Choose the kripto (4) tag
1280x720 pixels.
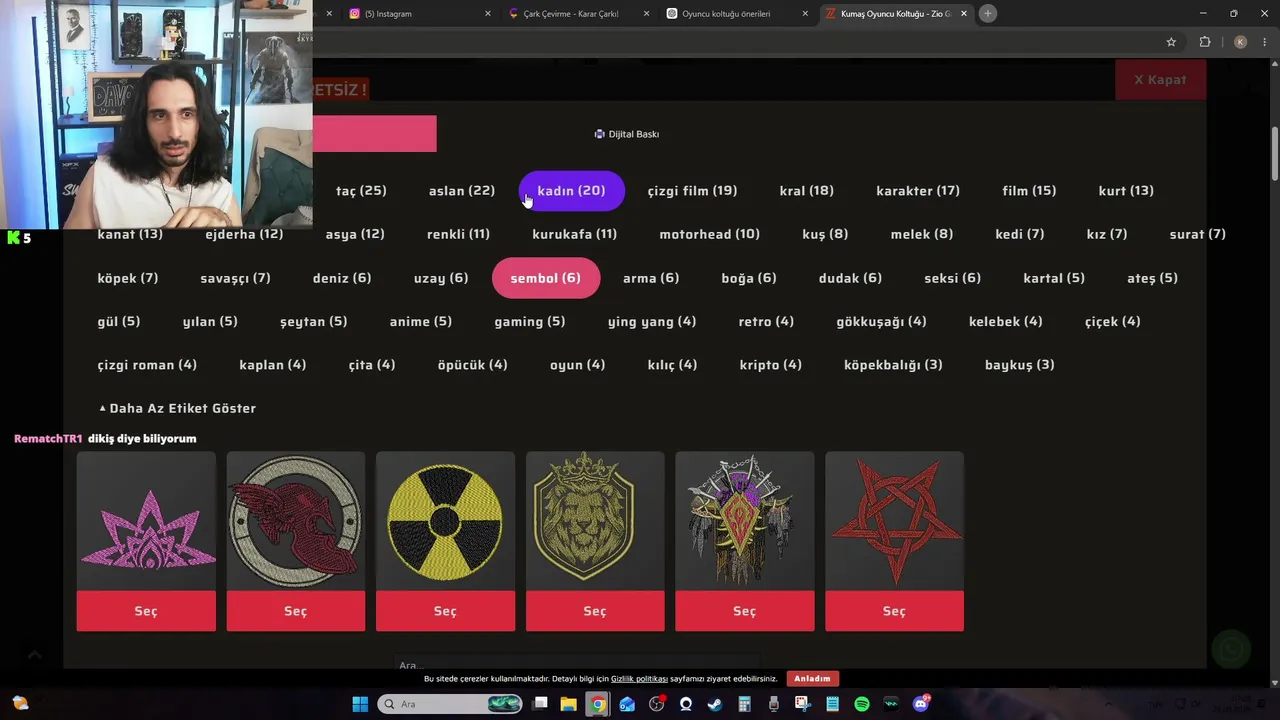(770, 365)
